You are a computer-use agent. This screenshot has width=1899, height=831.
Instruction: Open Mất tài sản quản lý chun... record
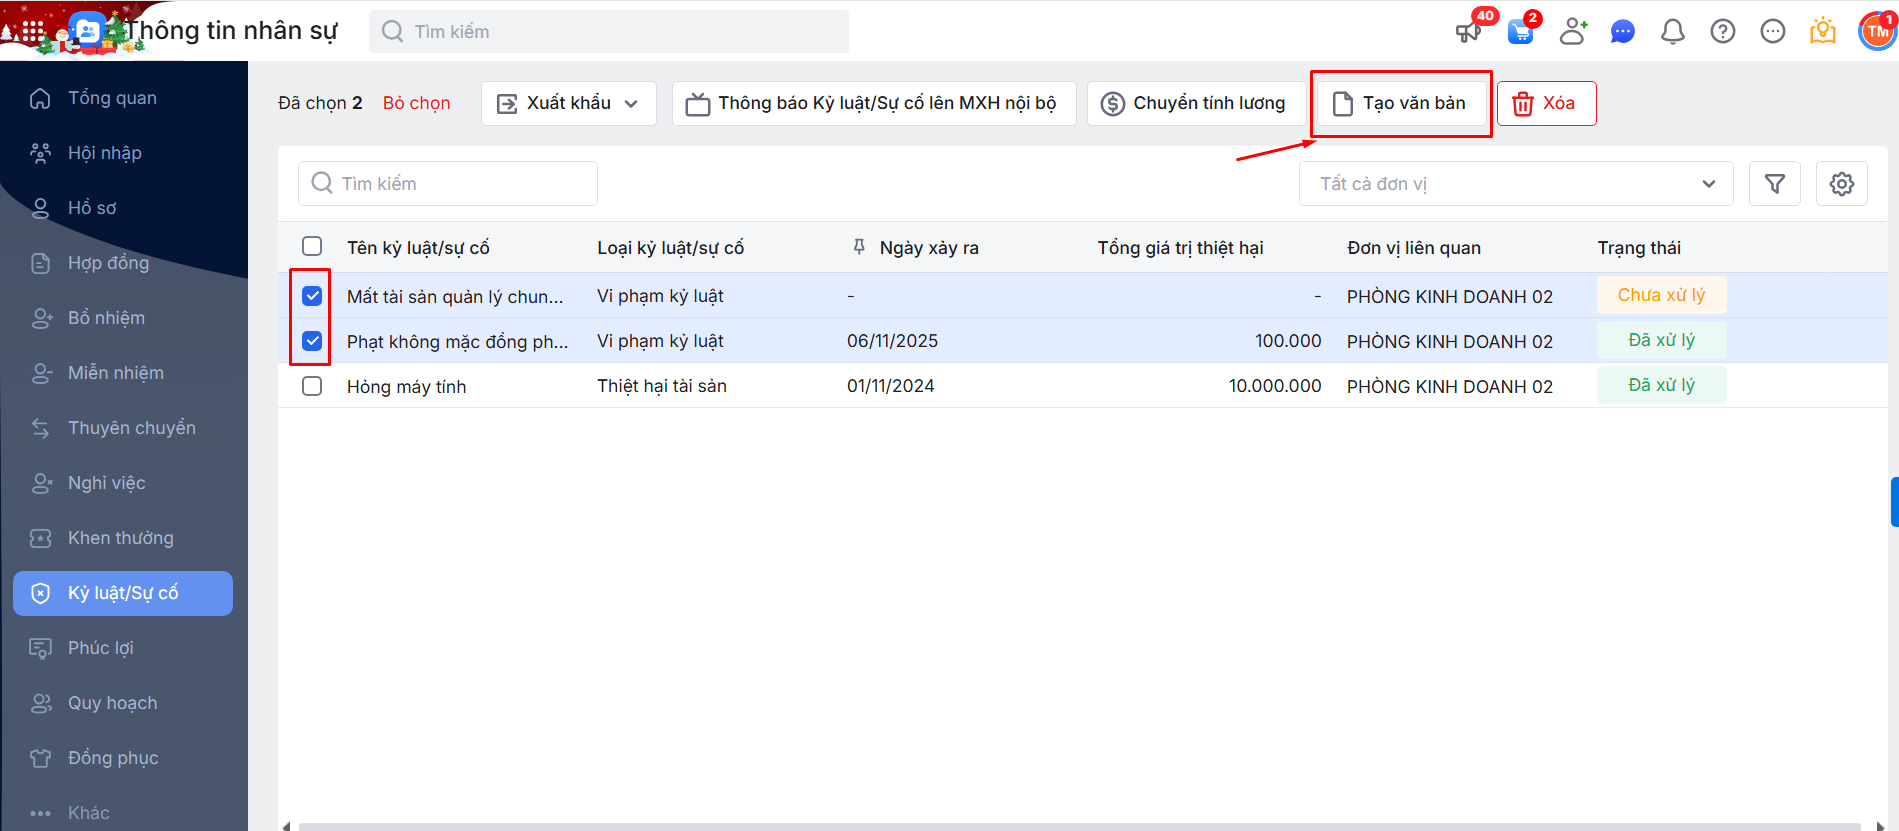(x=455, y=297)
